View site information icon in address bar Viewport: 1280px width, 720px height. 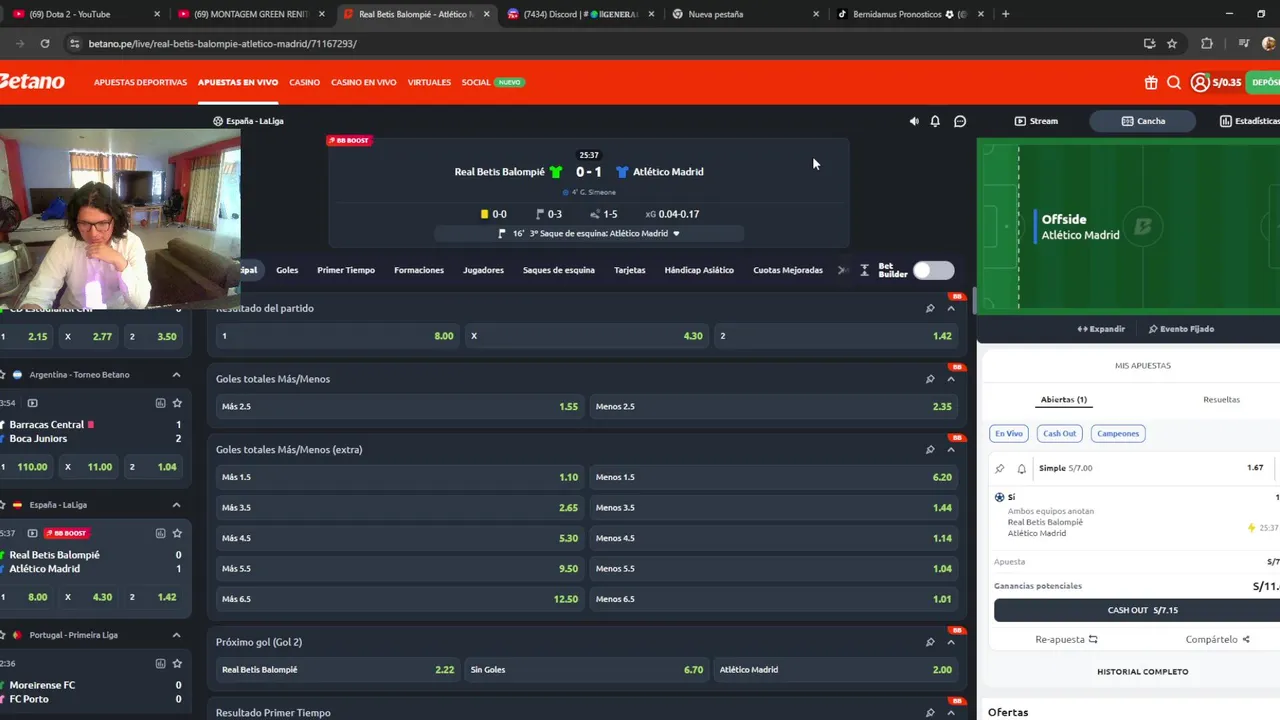click(x=74, y=44)
